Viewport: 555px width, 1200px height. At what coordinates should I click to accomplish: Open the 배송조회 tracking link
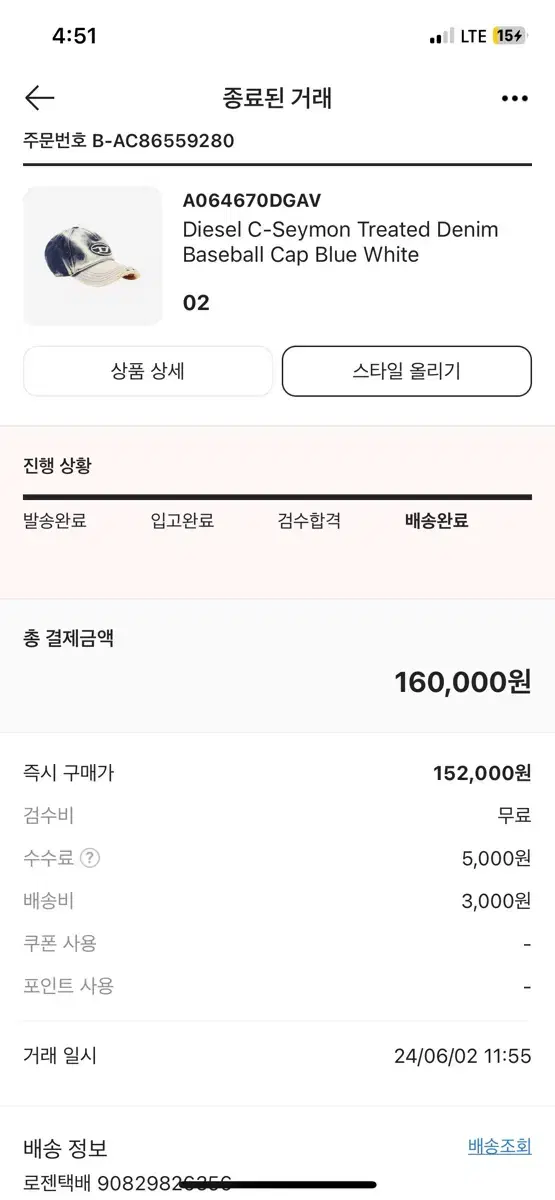point(500,1146)
